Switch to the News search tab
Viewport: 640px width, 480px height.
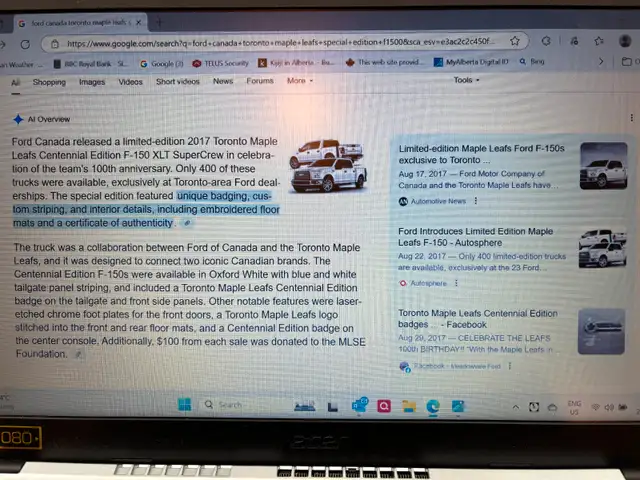tap(223, 81)
